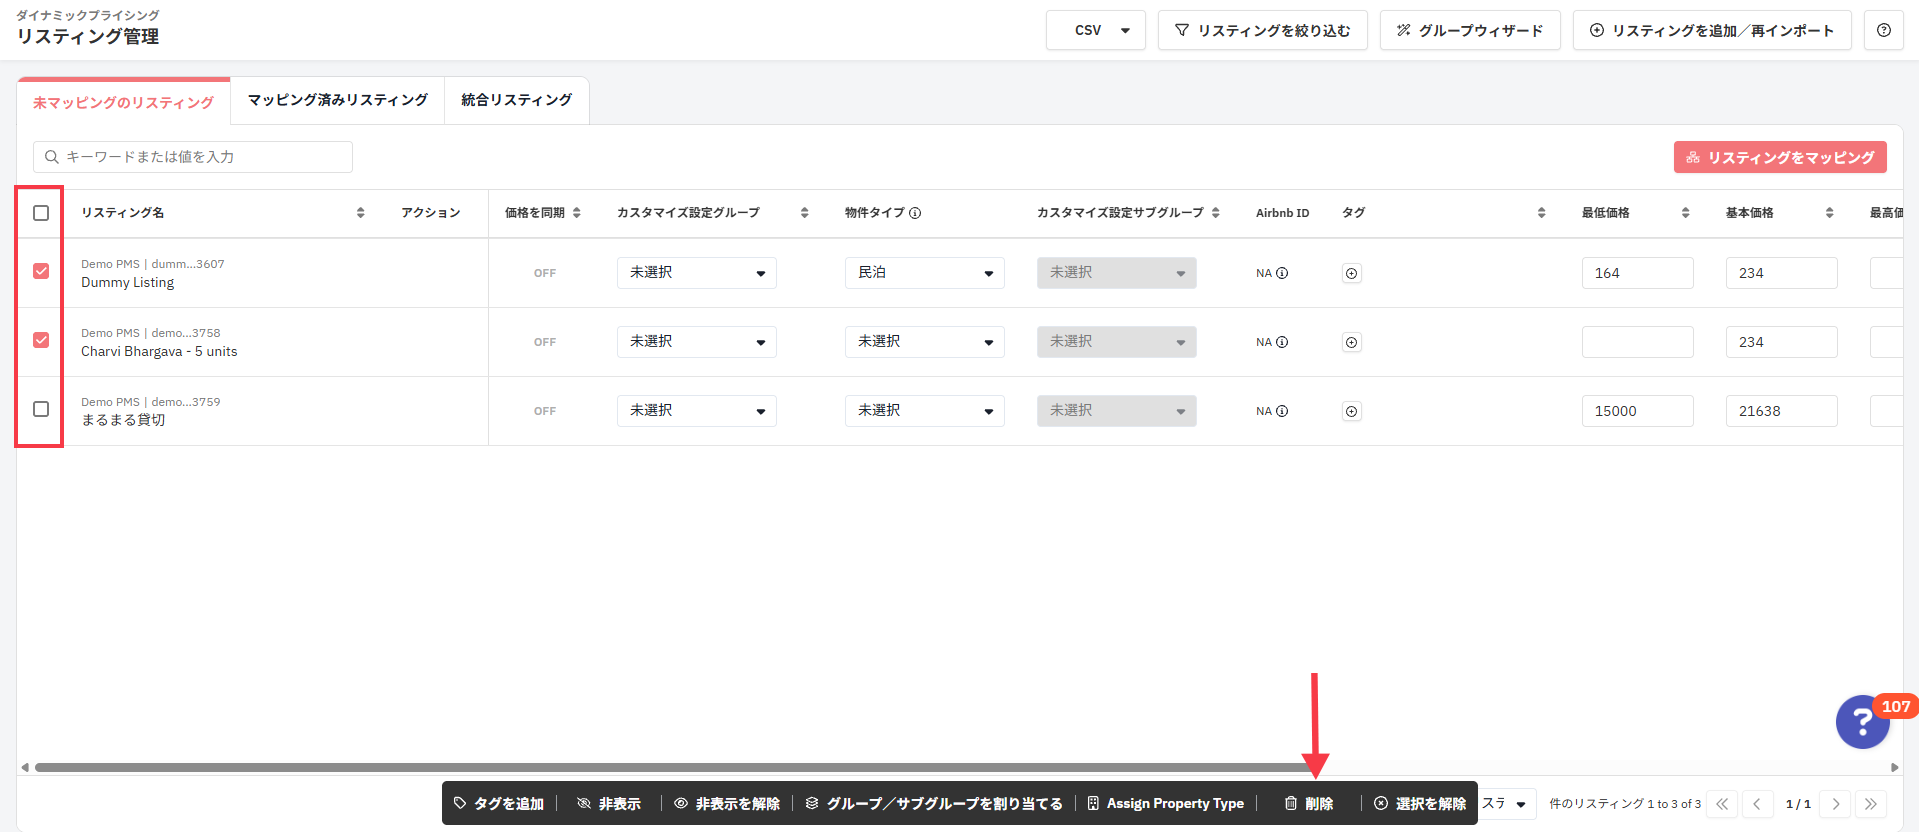Viewport: 1919px width, 833px height.
Task: Sort by カスタマイズ設定サブグループ column
Action: click(1215, 213)
